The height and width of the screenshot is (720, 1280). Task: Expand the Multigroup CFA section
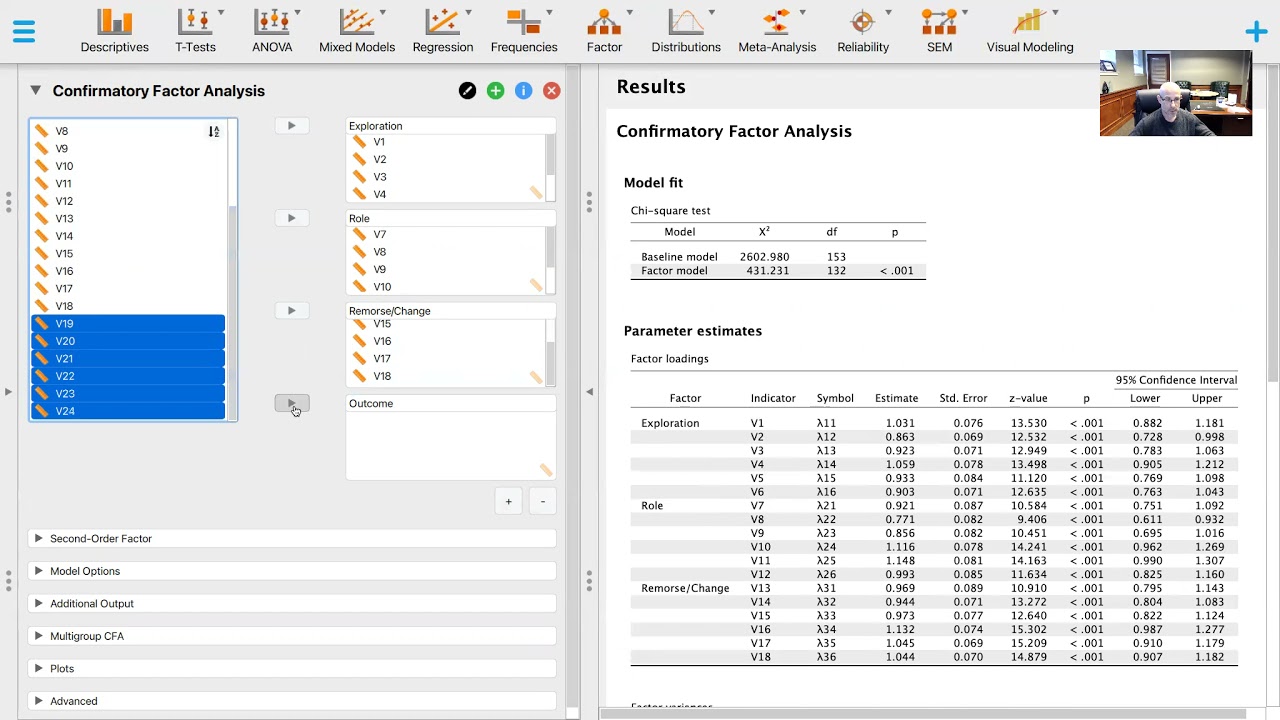point(292,636)
